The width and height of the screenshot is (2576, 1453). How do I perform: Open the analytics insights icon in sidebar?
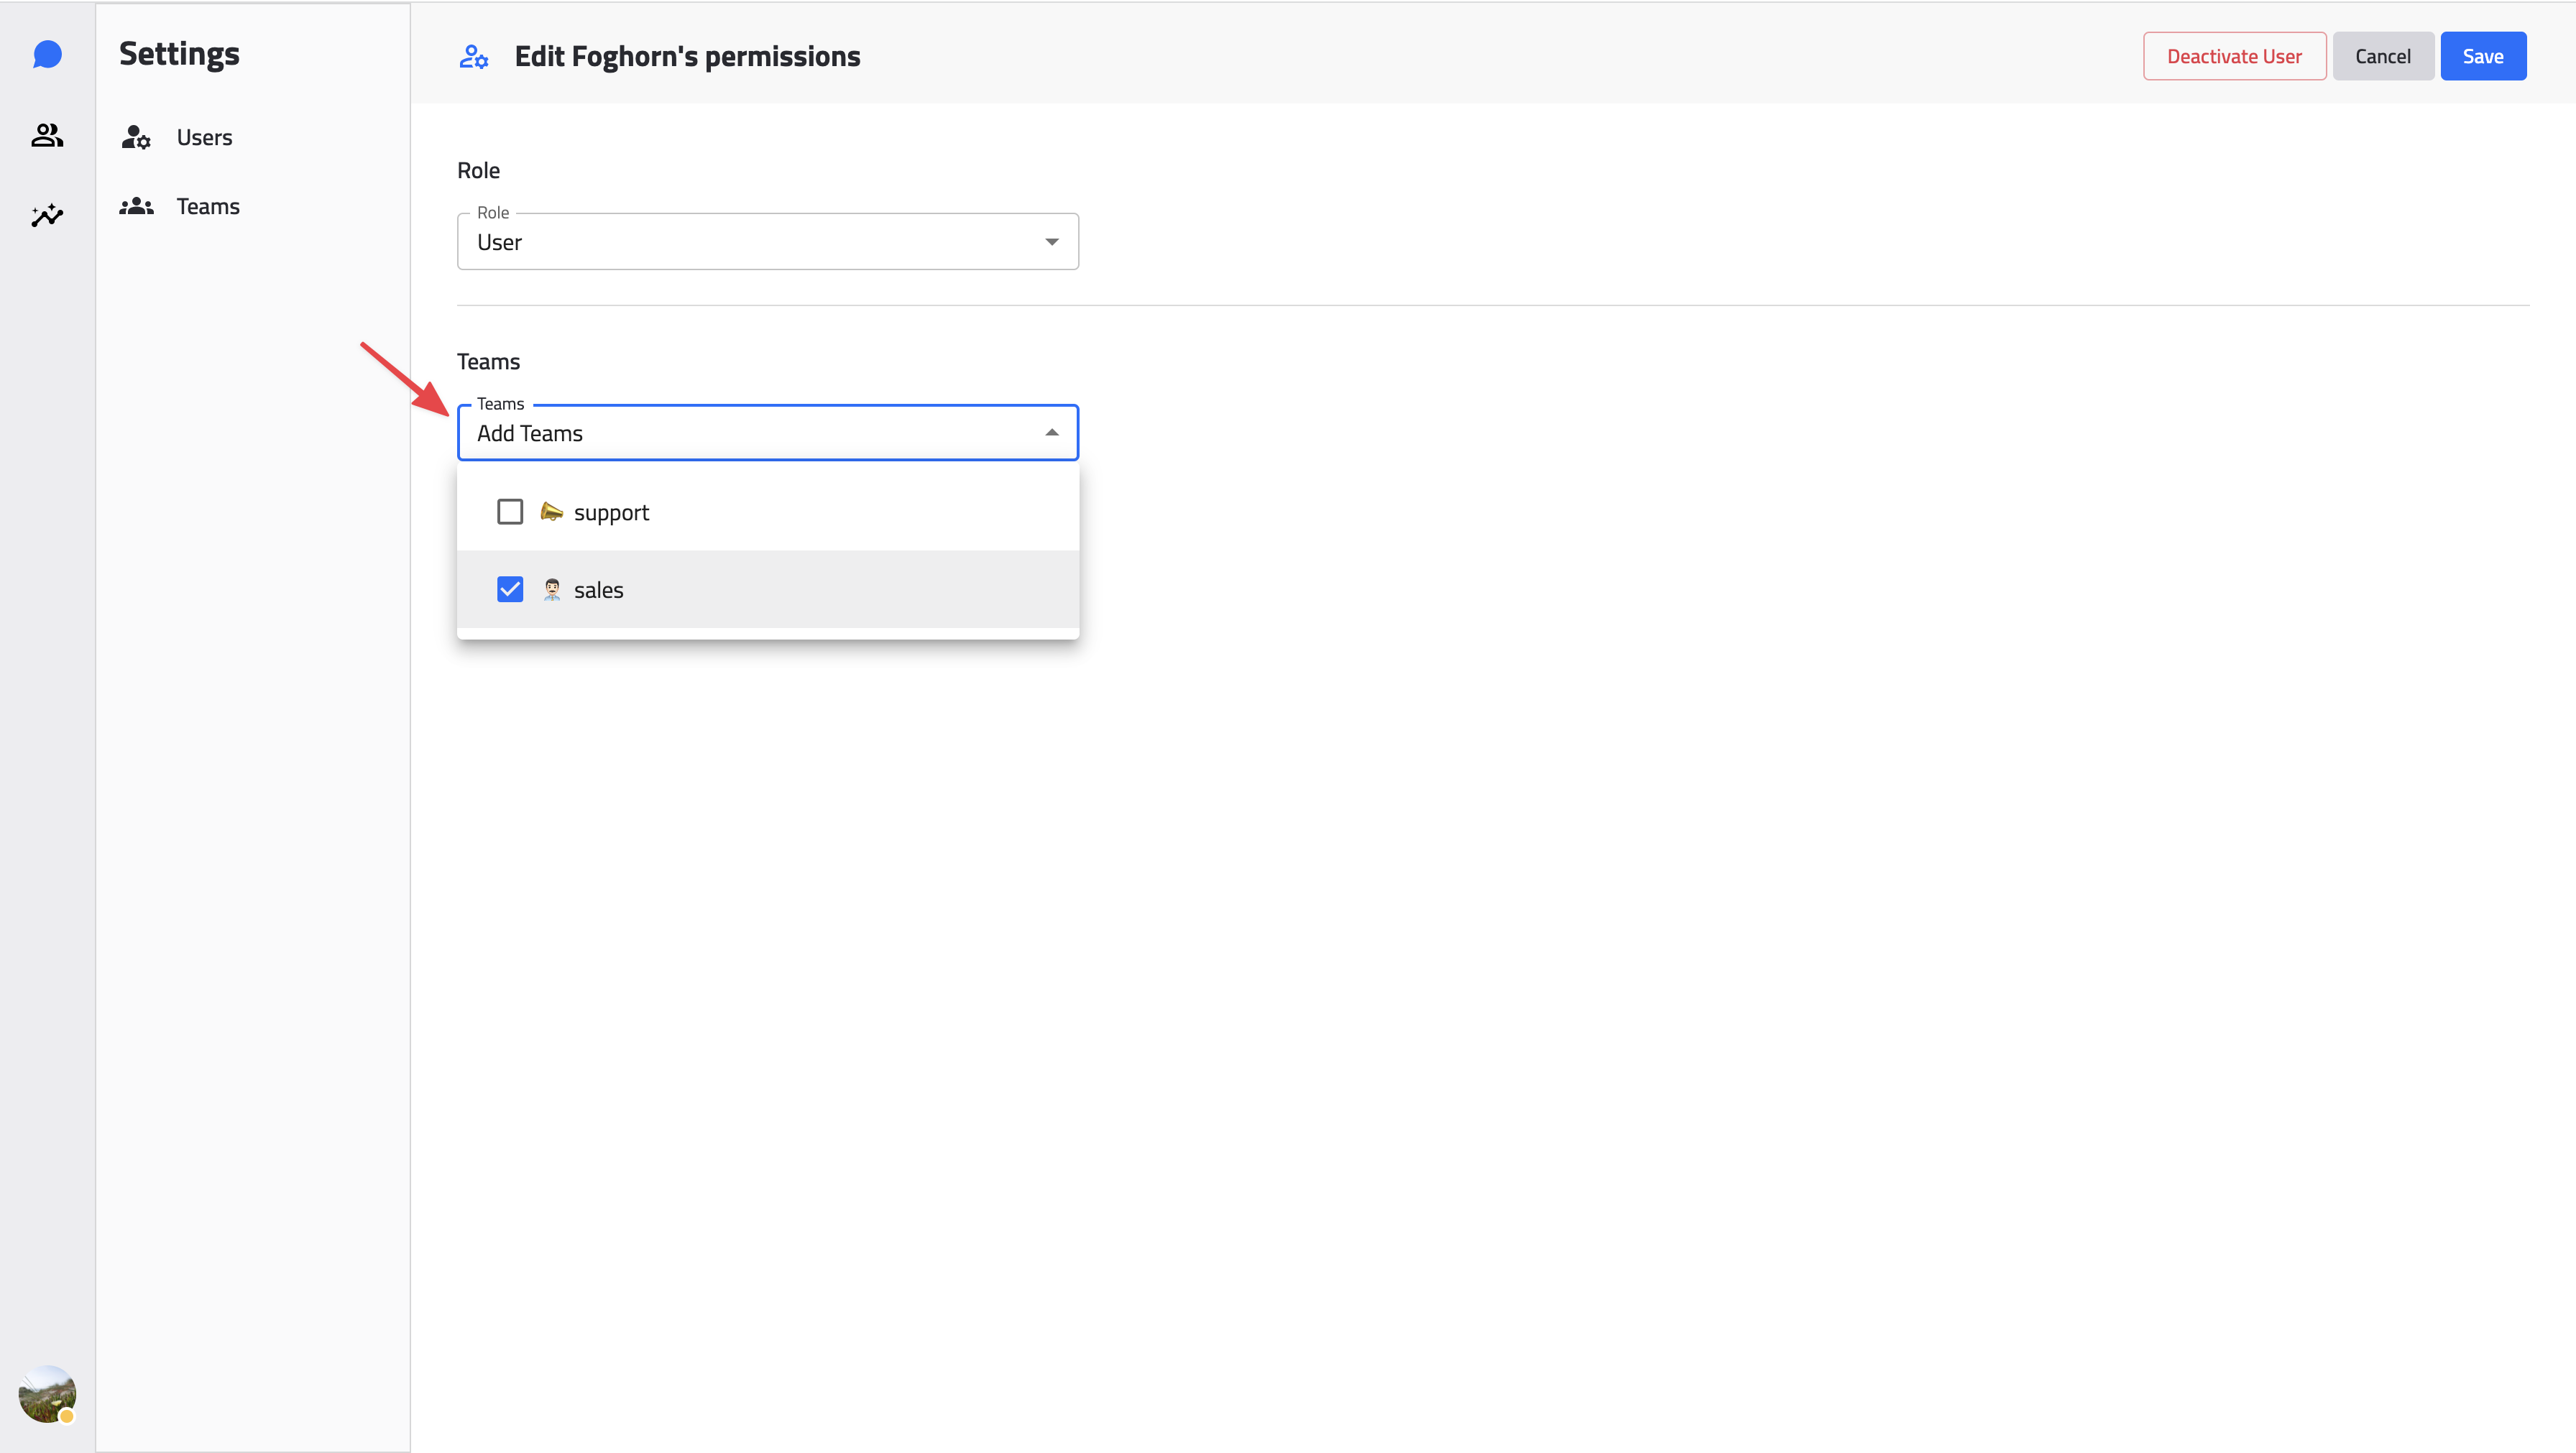[x=47, y=215]
